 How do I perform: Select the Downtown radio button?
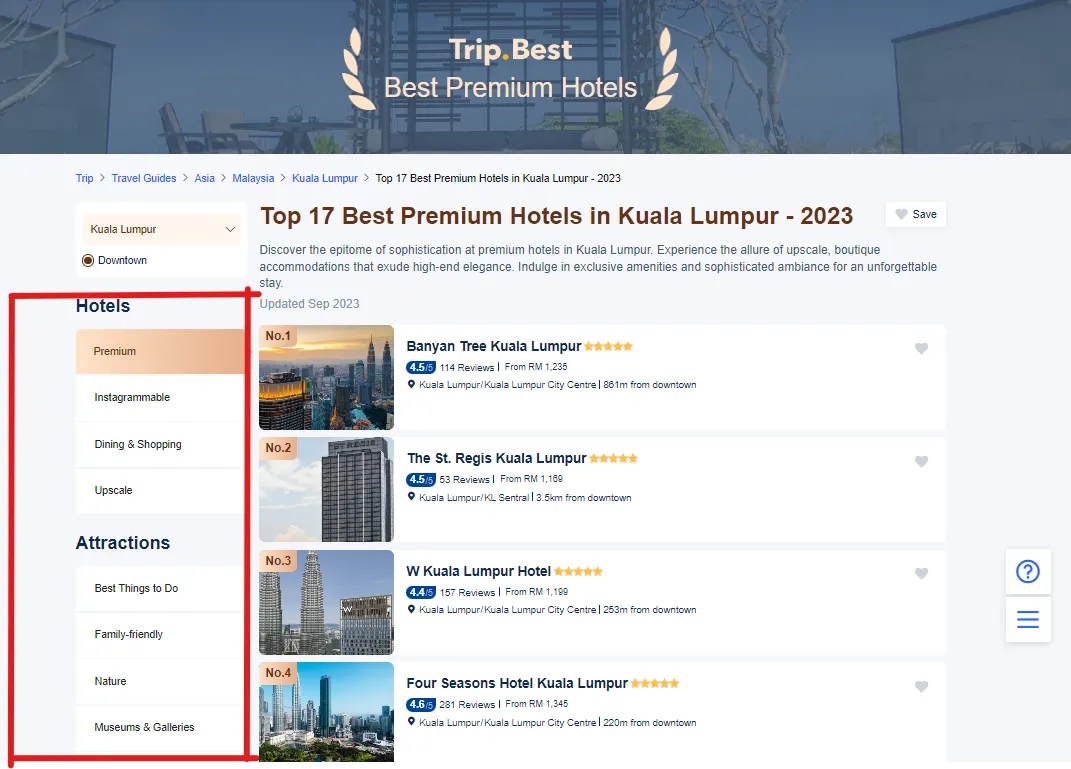[x=88, y=261]
